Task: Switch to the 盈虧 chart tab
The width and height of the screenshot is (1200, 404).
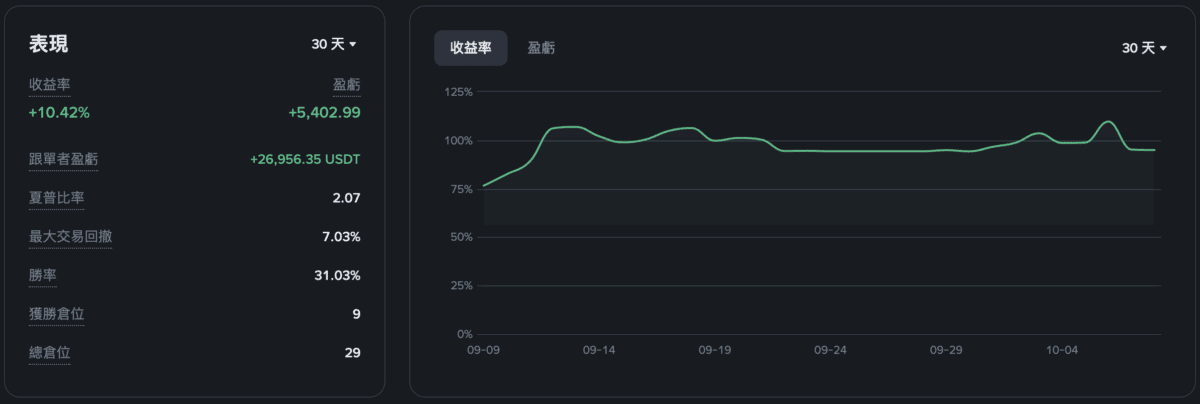Action: pyautogui.click(x=542, y=48)
